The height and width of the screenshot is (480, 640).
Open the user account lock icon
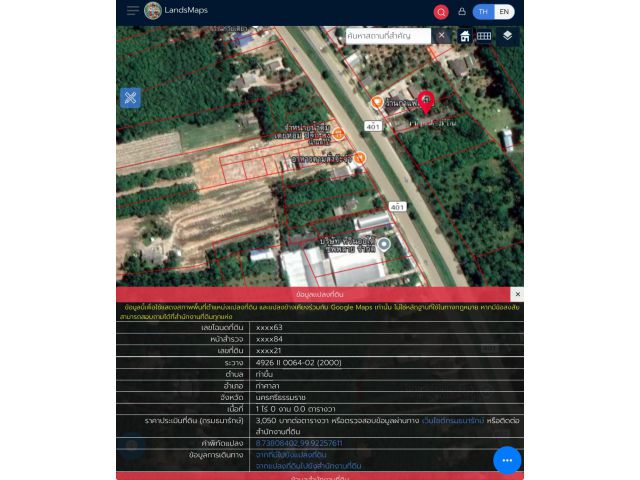click(462, 11)
